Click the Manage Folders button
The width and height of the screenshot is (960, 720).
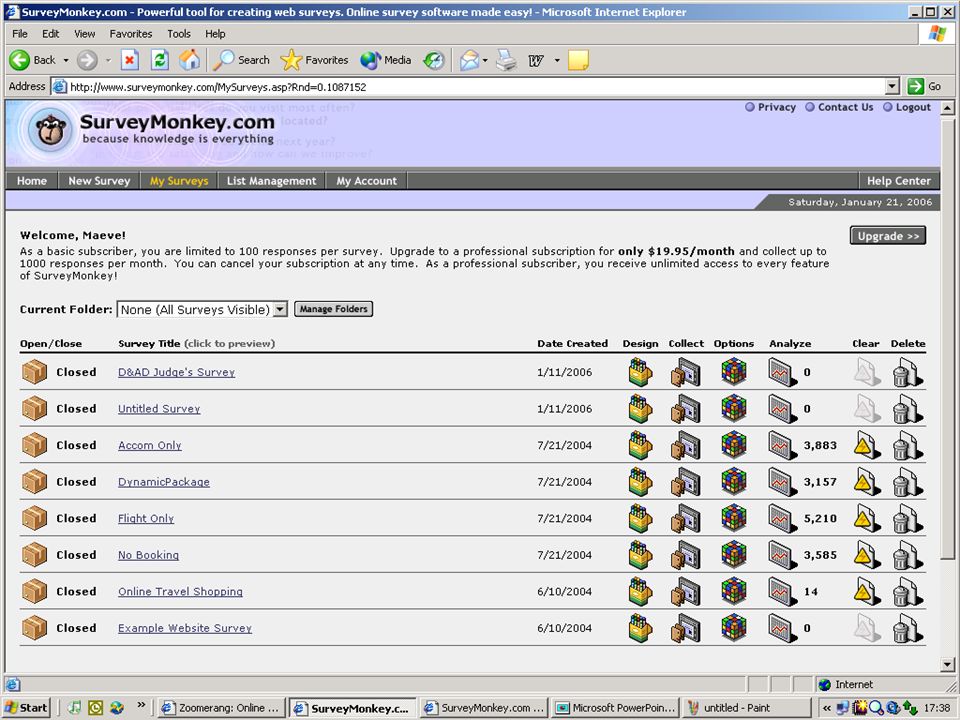[x=333, y=309]
